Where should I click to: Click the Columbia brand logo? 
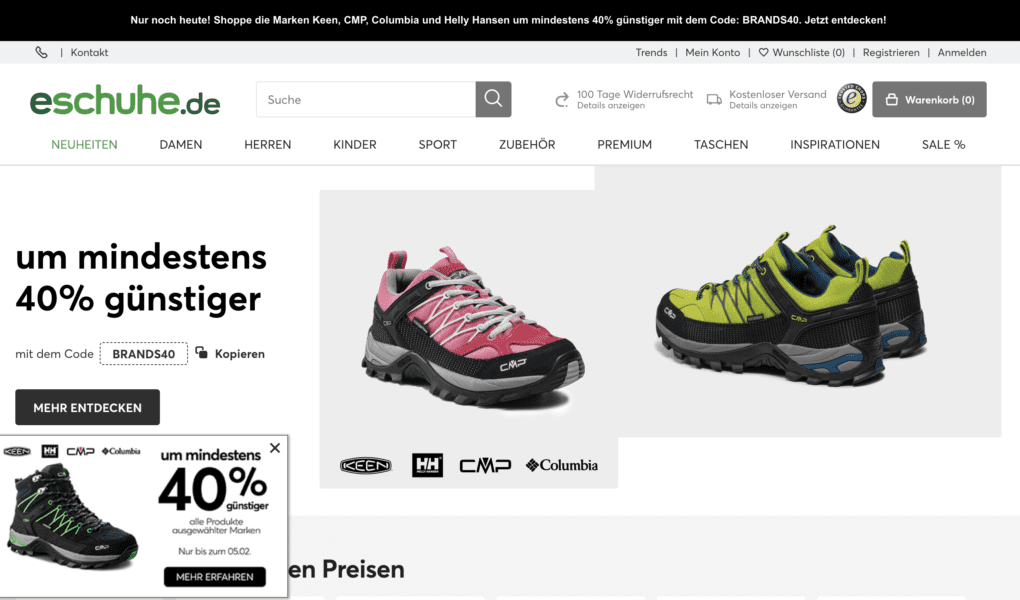coord(561,465)
